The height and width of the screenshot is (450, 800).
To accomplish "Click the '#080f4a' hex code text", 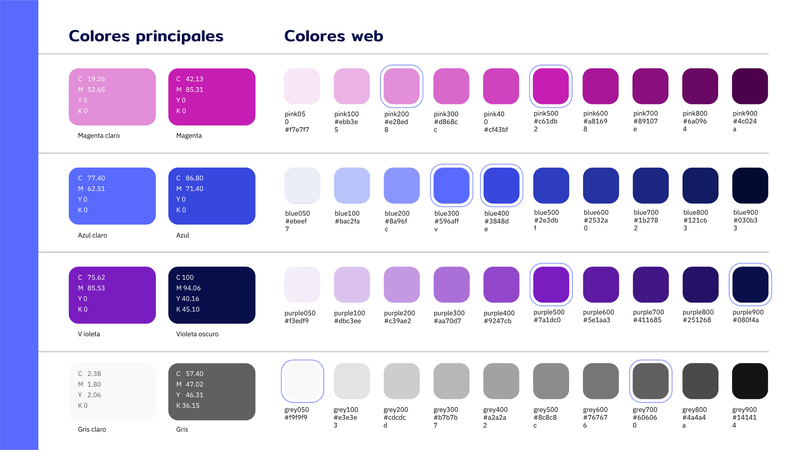I will pos(746,320).
